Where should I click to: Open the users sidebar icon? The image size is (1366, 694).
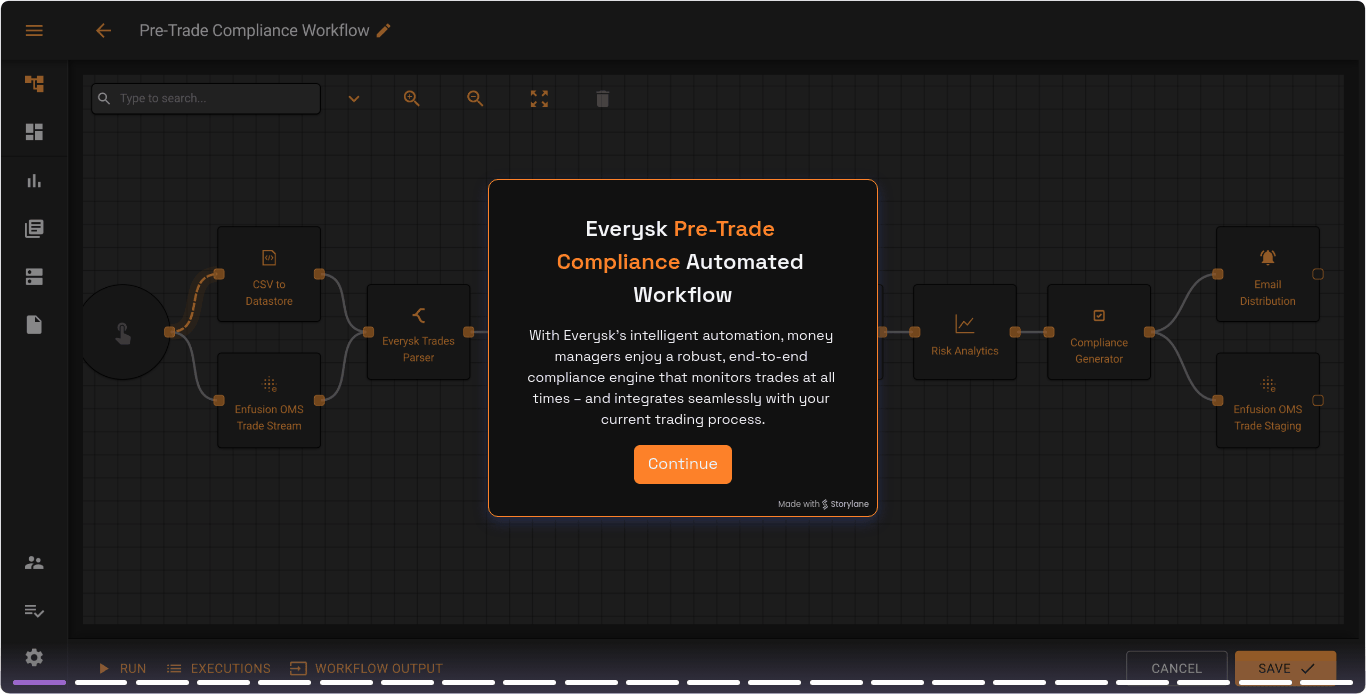click(x=34, y=563)
